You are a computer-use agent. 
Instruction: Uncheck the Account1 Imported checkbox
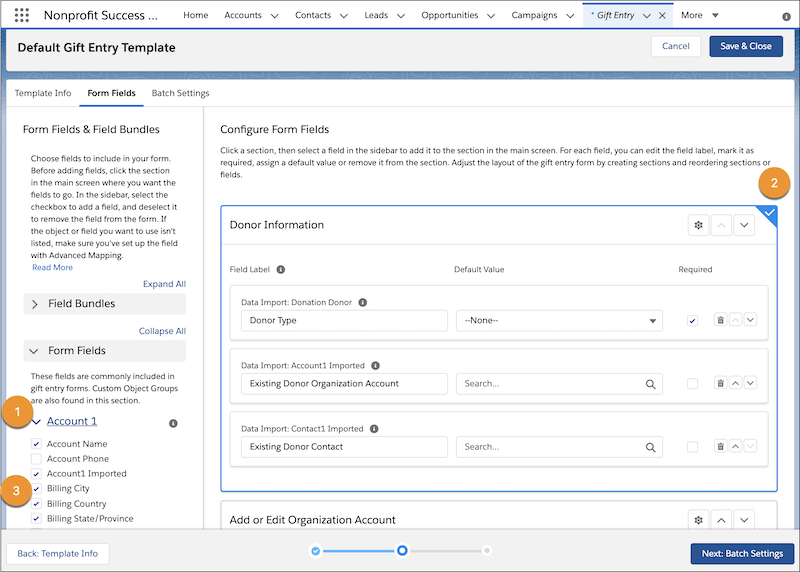click(36, 474)
